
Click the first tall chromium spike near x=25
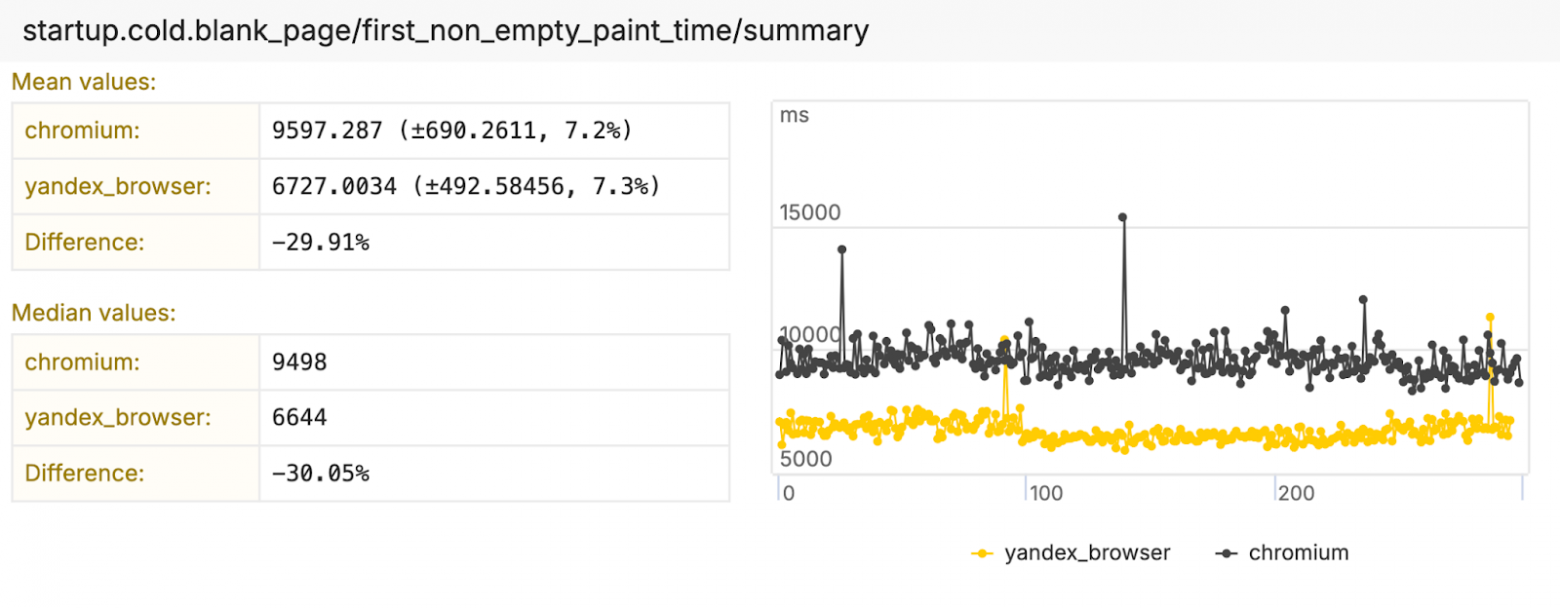click(x=842, y=249)
